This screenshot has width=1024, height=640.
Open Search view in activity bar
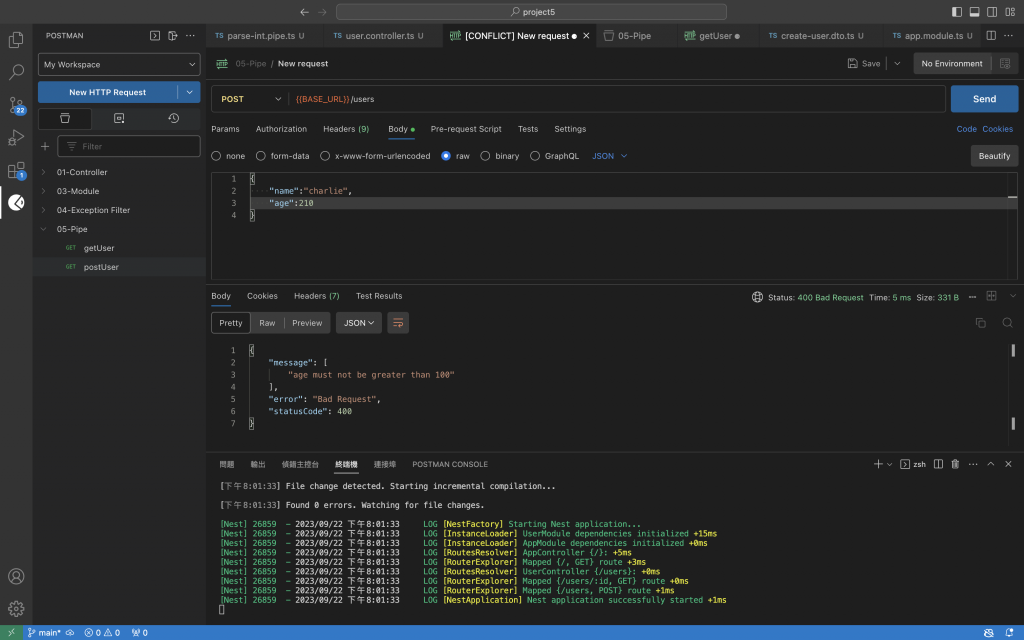click(16, 72)
